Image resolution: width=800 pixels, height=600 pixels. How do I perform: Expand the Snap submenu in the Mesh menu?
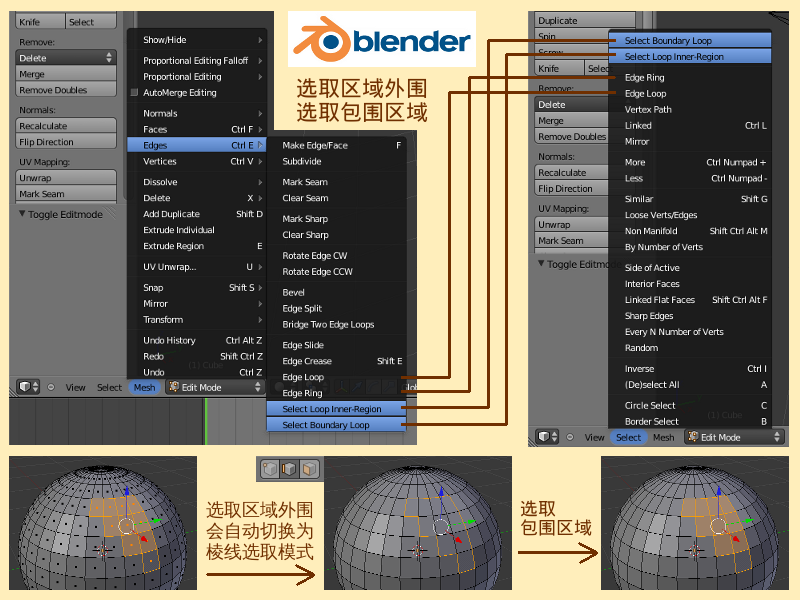pyautogui.click(x=197, y=288)
